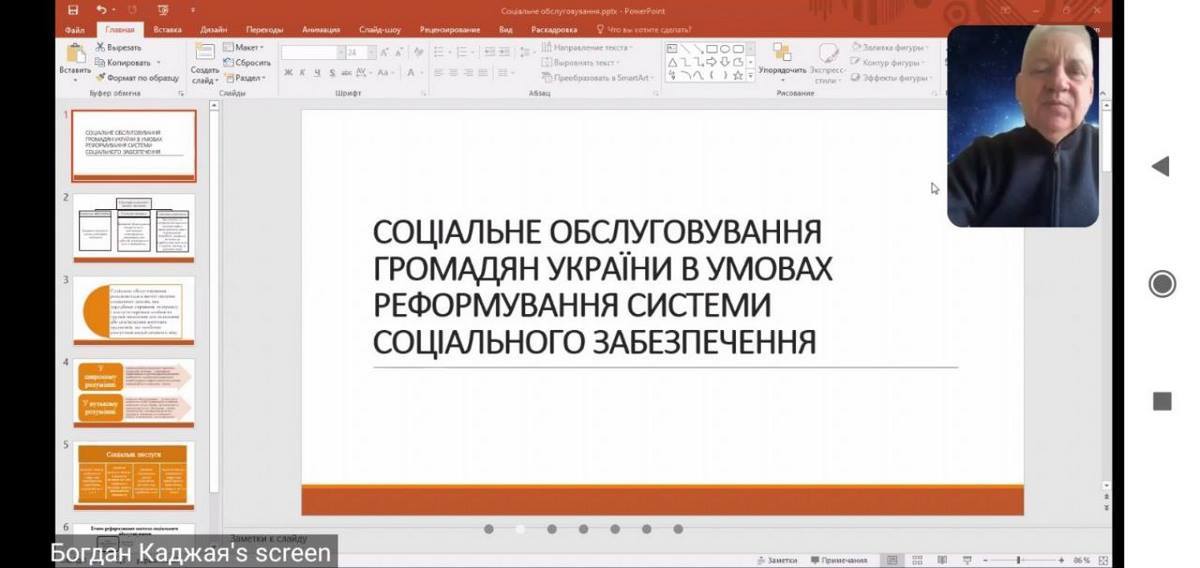This screenshot has height=568, width=1200.
Task: Toggle bold Ж formatting
Action: coord(288,73)
